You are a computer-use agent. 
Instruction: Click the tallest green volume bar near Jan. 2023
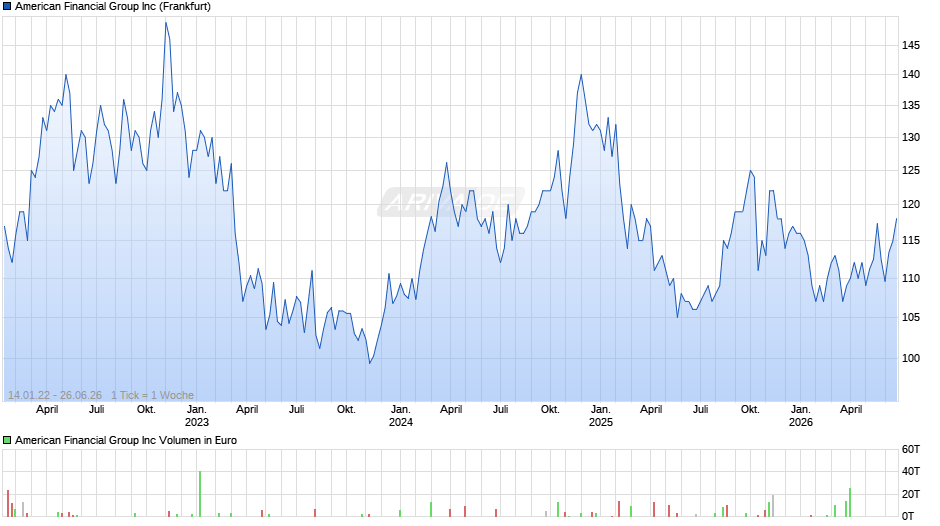[x=200, y=494]
